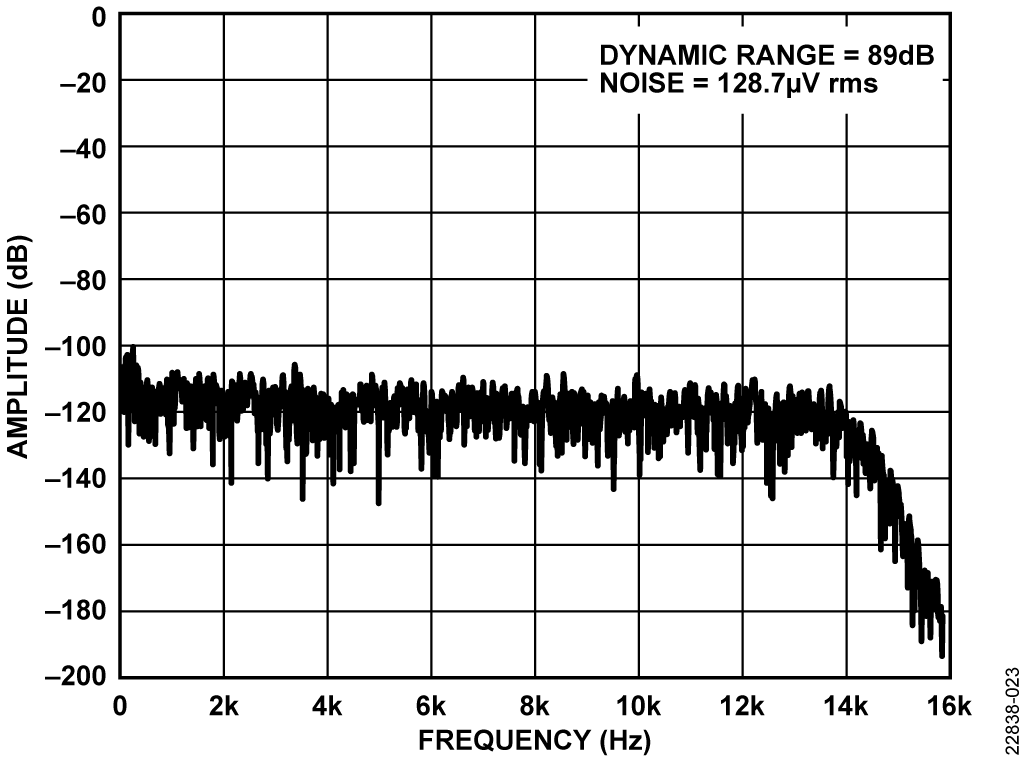Click the 12k frequency tick label
This screenshot has height=761, width=1024.
pyautogui.click(x=742, y=706)
